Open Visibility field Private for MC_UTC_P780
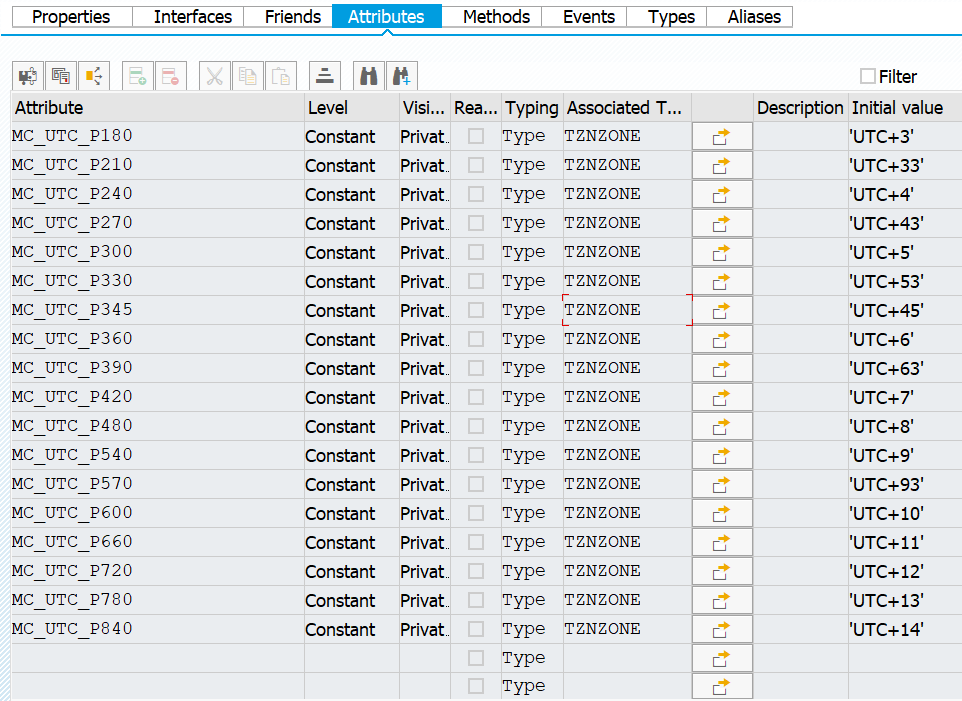 coord(425,600)
